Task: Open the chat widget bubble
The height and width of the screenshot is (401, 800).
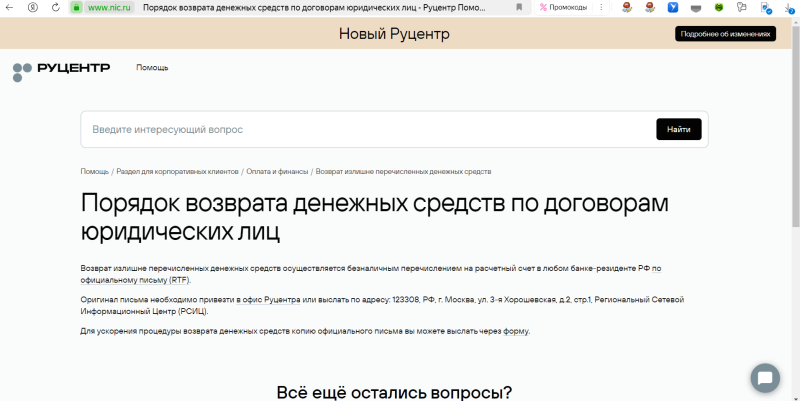Action: click(764, 378)
